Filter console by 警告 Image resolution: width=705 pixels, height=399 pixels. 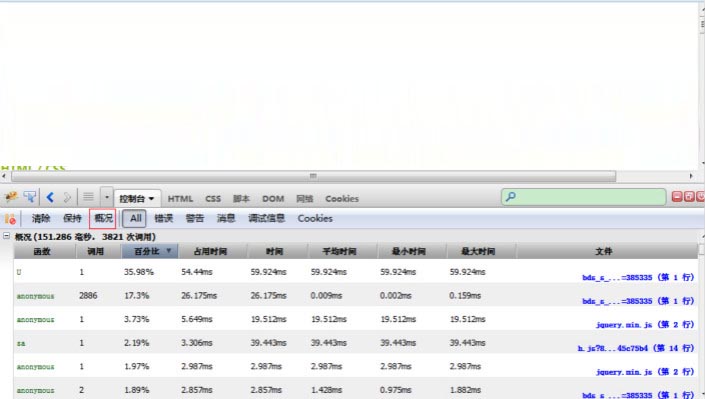click(195, 219)
